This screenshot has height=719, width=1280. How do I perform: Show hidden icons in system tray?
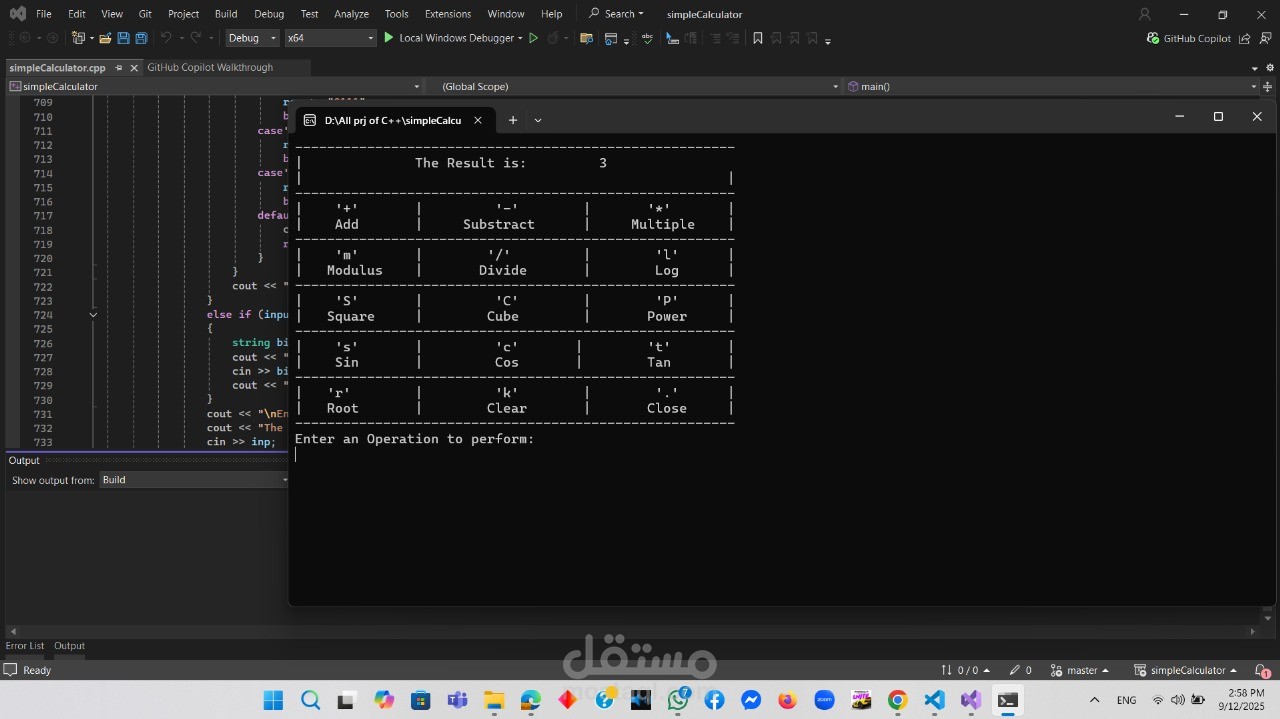pyautogui.click(x=1094, y=700)
